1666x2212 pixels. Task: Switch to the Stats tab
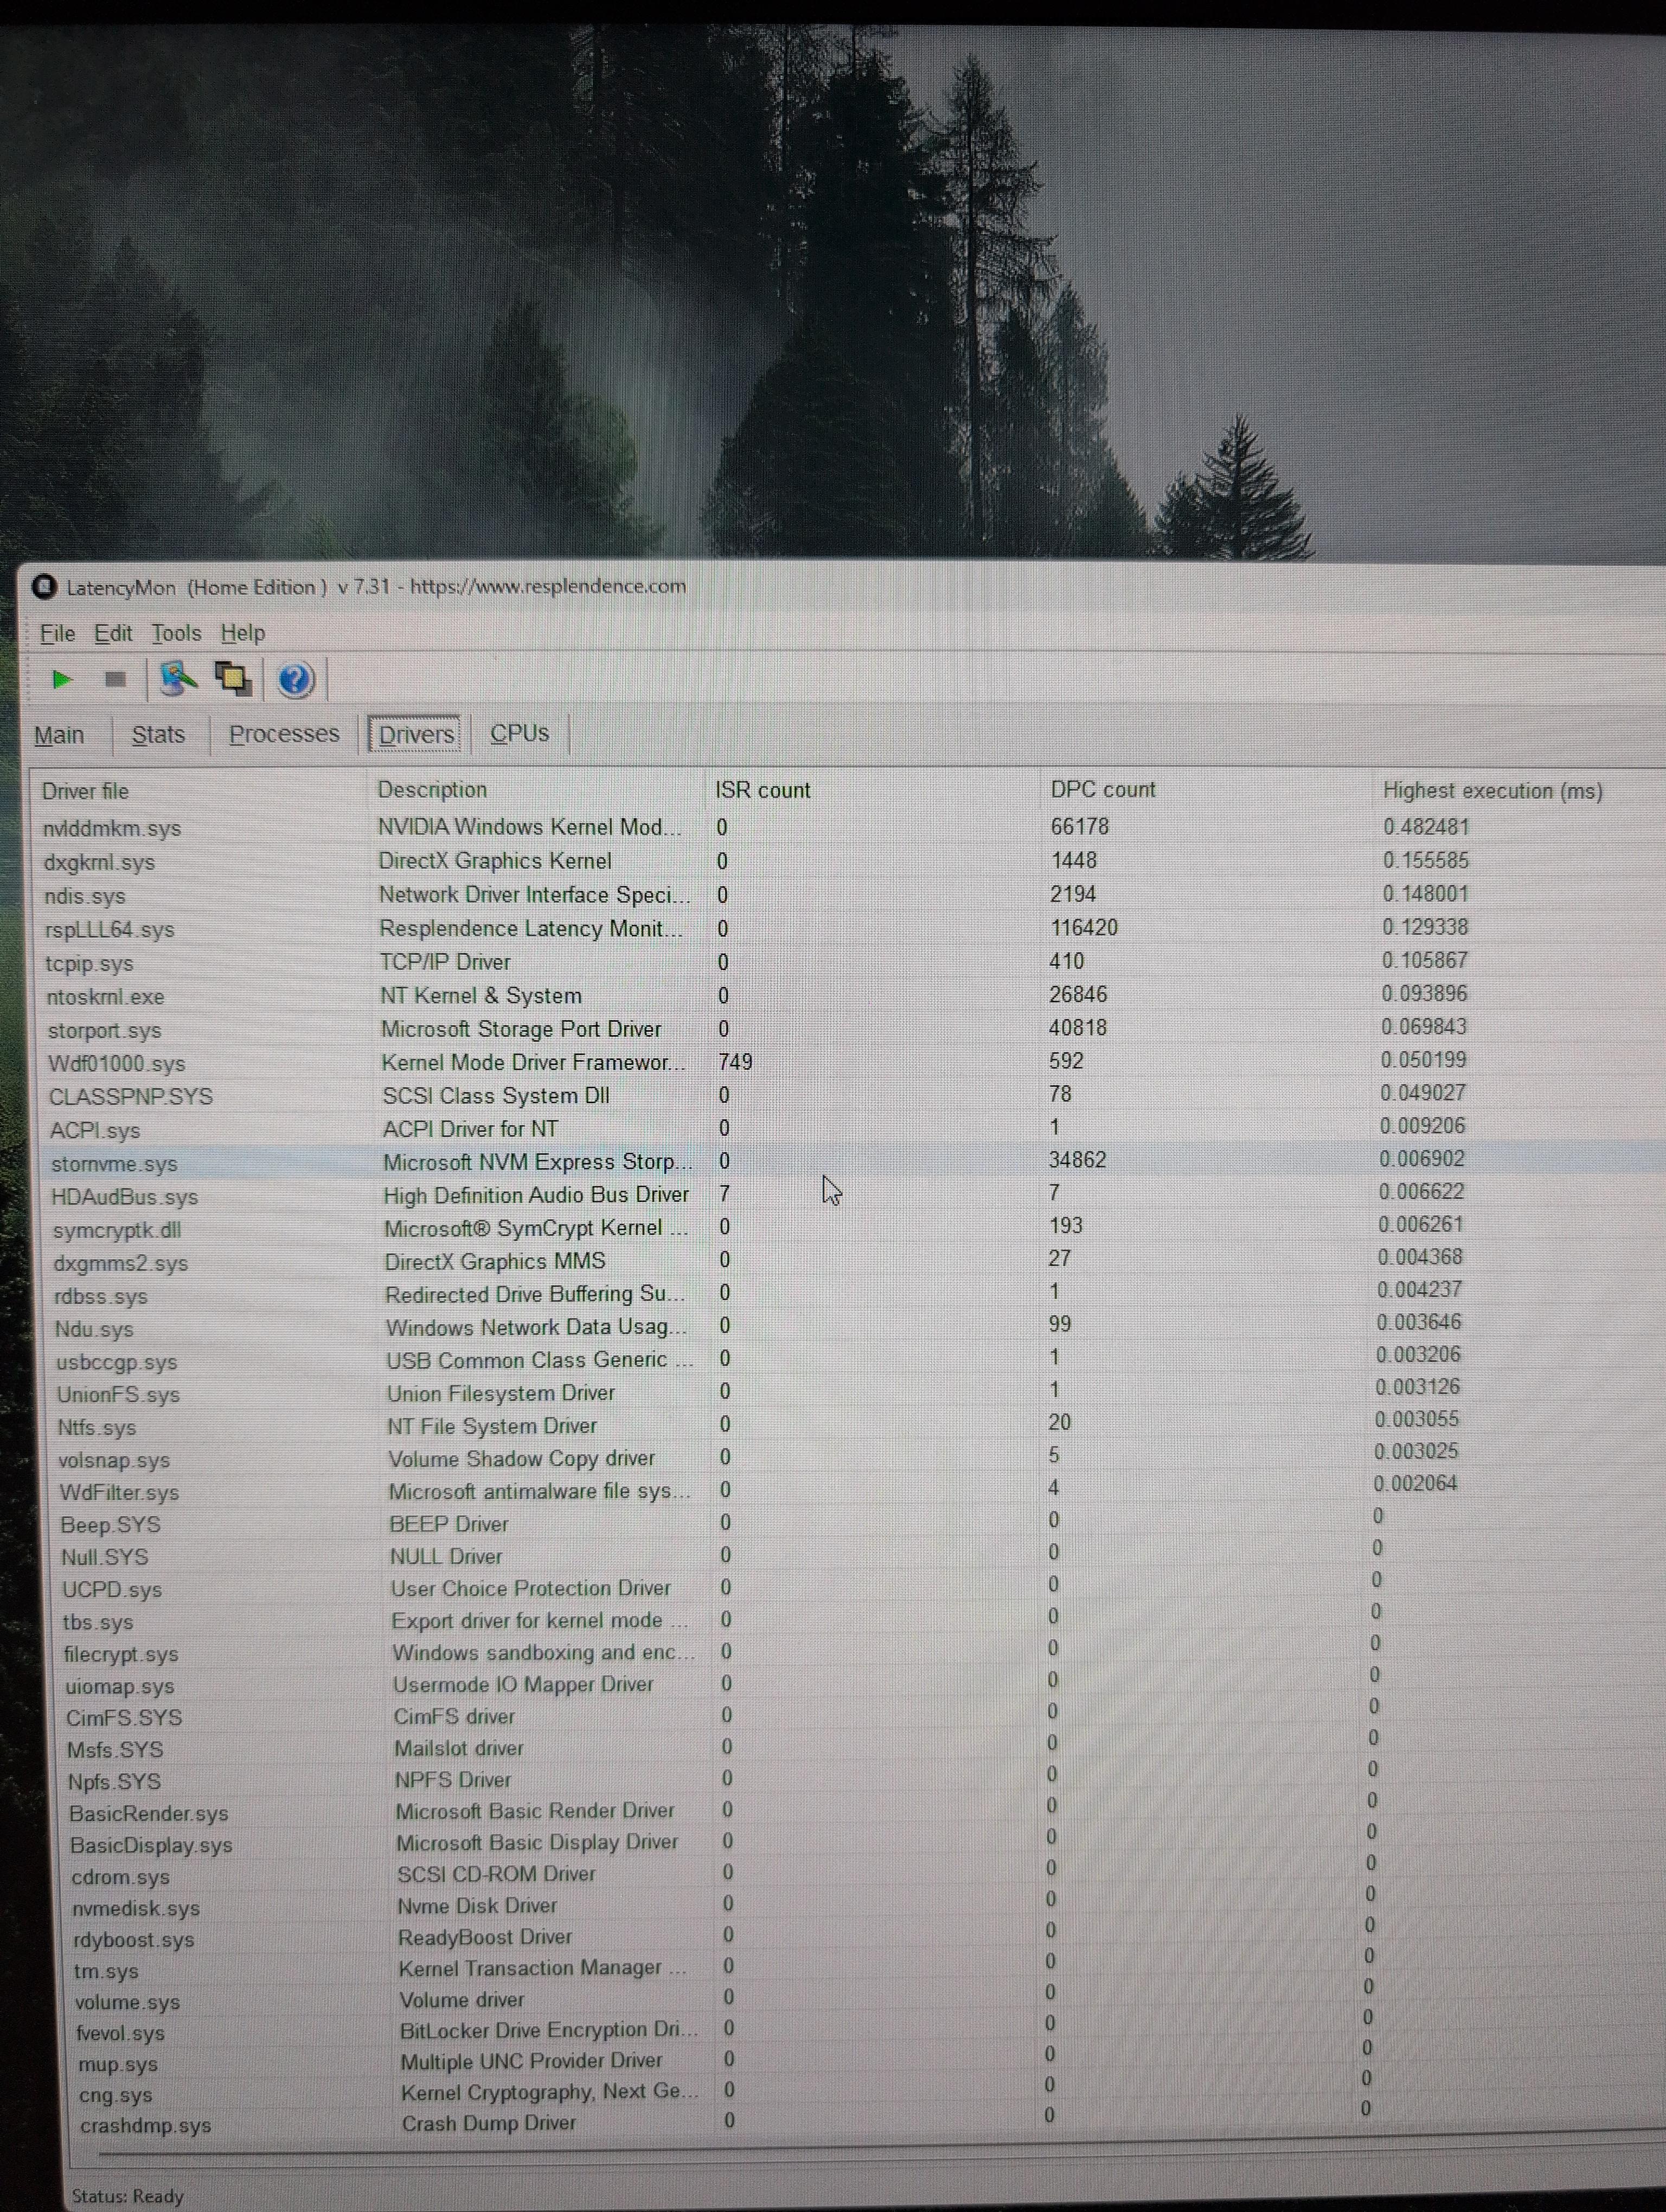[158, 735]
